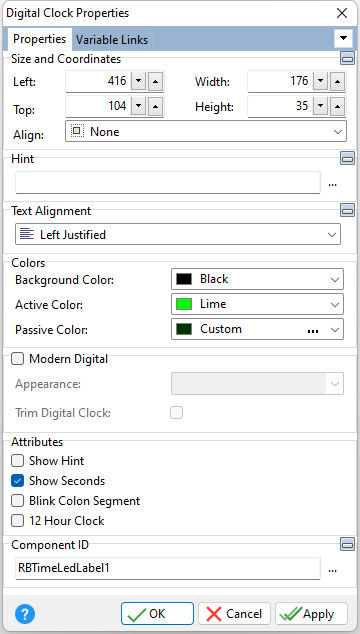Open the Component ID ellipsis button

click(332, 570)
